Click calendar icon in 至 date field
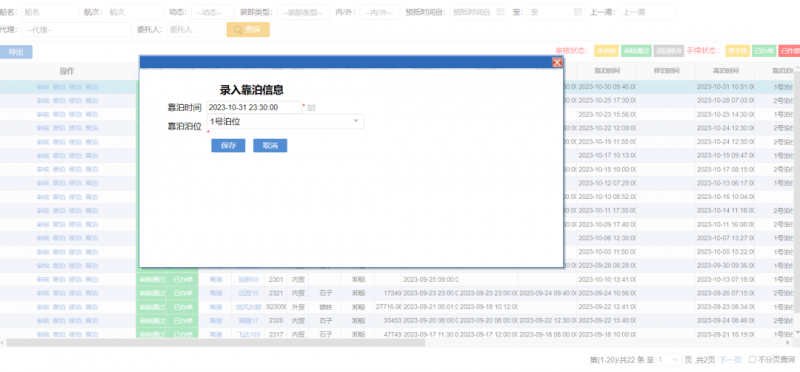Image resolution: width=800 pixels, height=372 pixels. pyautogui.click(x=578, y=12)
